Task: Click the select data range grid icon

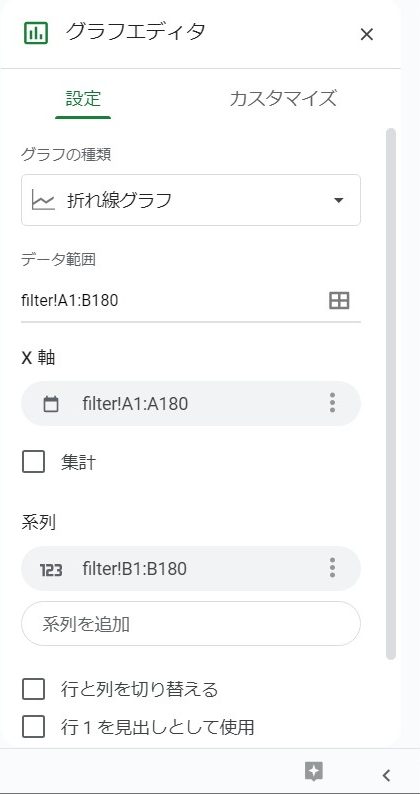Action: [339, 300]
